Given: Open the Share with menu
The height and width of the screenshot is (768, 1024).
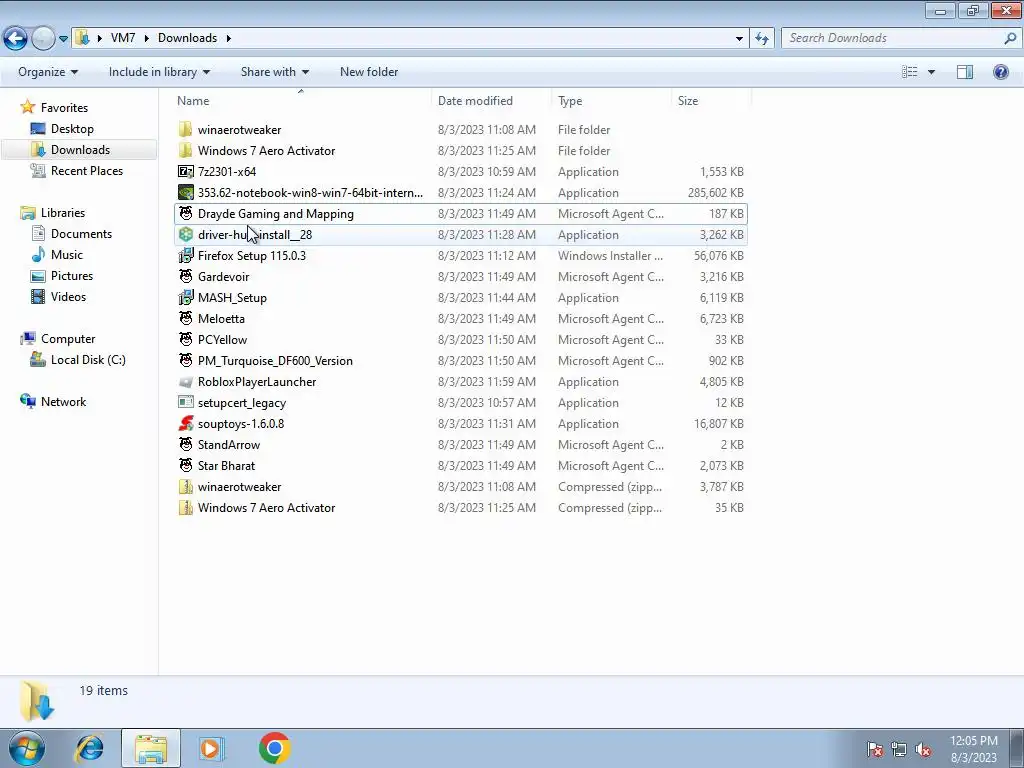Looking at the screenshot, I should [x=274, y=72].
